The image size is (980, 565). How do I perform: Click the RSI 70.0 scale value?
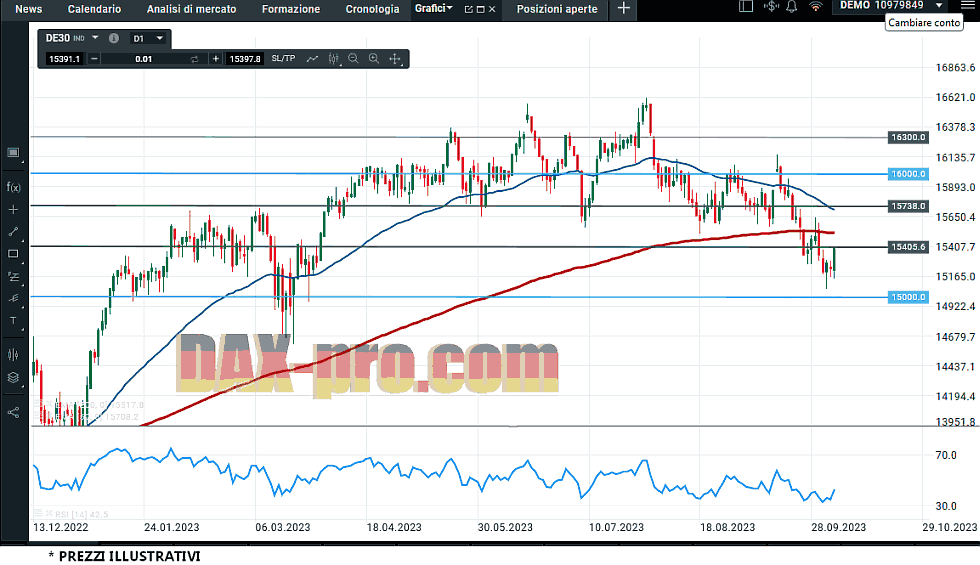pos(946,455)
